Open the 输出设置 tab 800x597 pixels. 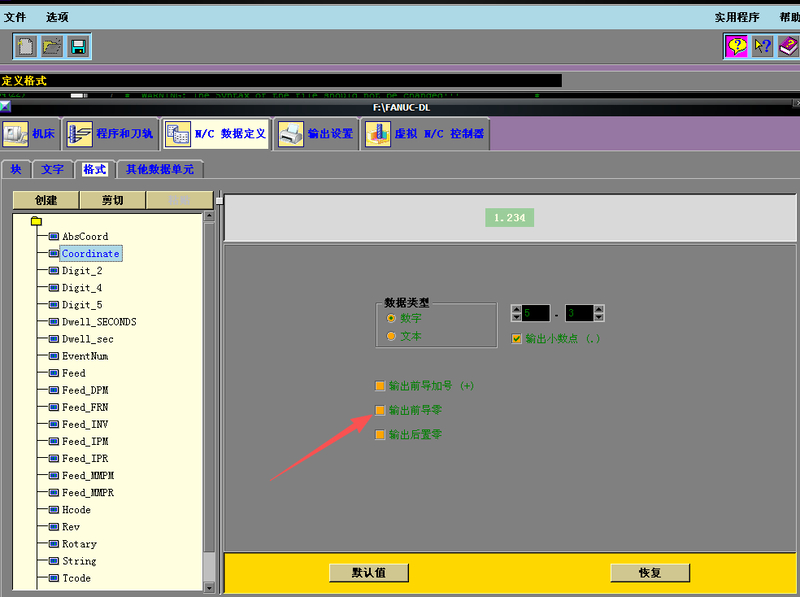point(316,134)
